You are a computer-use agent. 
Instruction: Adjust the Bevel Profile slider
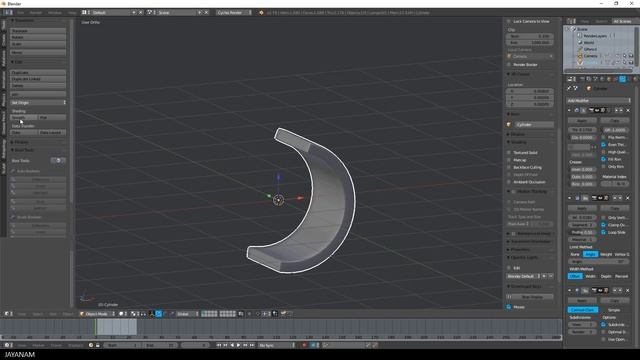tap(582, 232)
